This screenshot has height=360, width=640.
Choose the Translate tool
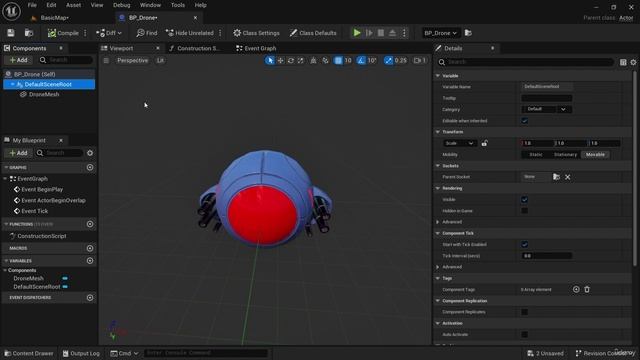click(280, 60)
